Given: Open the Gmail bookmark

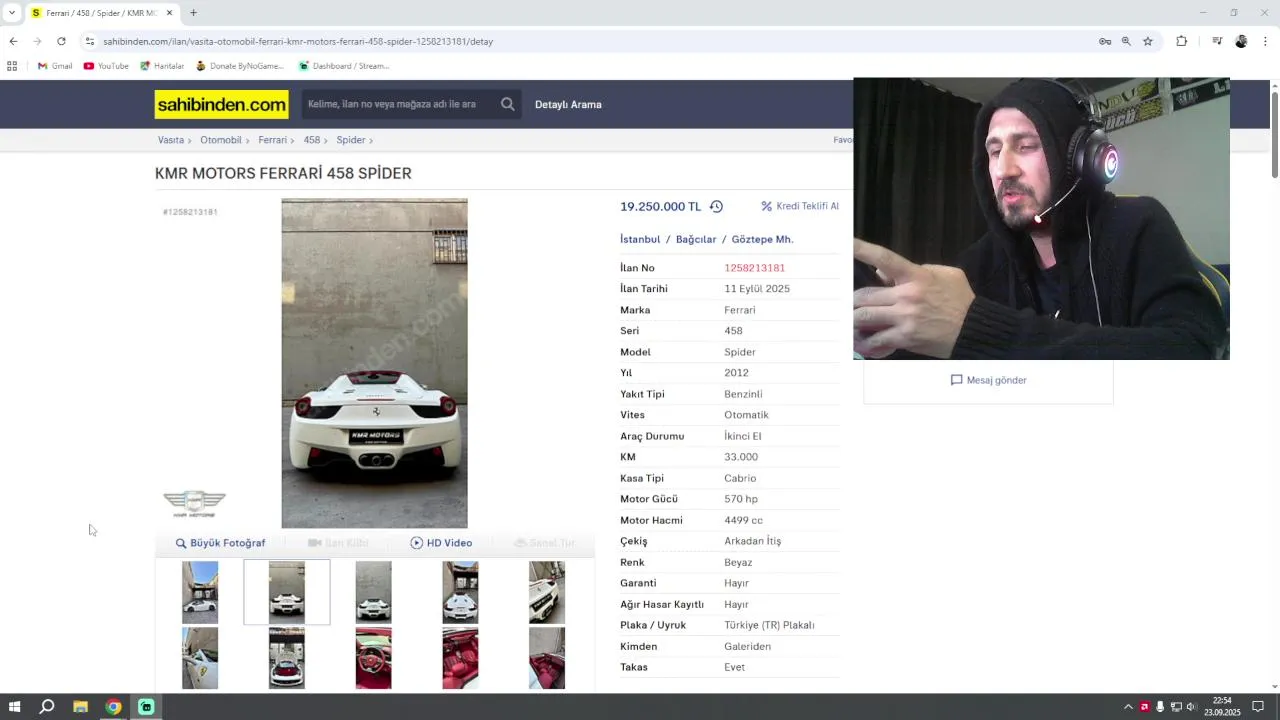Looking at the screenshot, I should pos(55,66).
